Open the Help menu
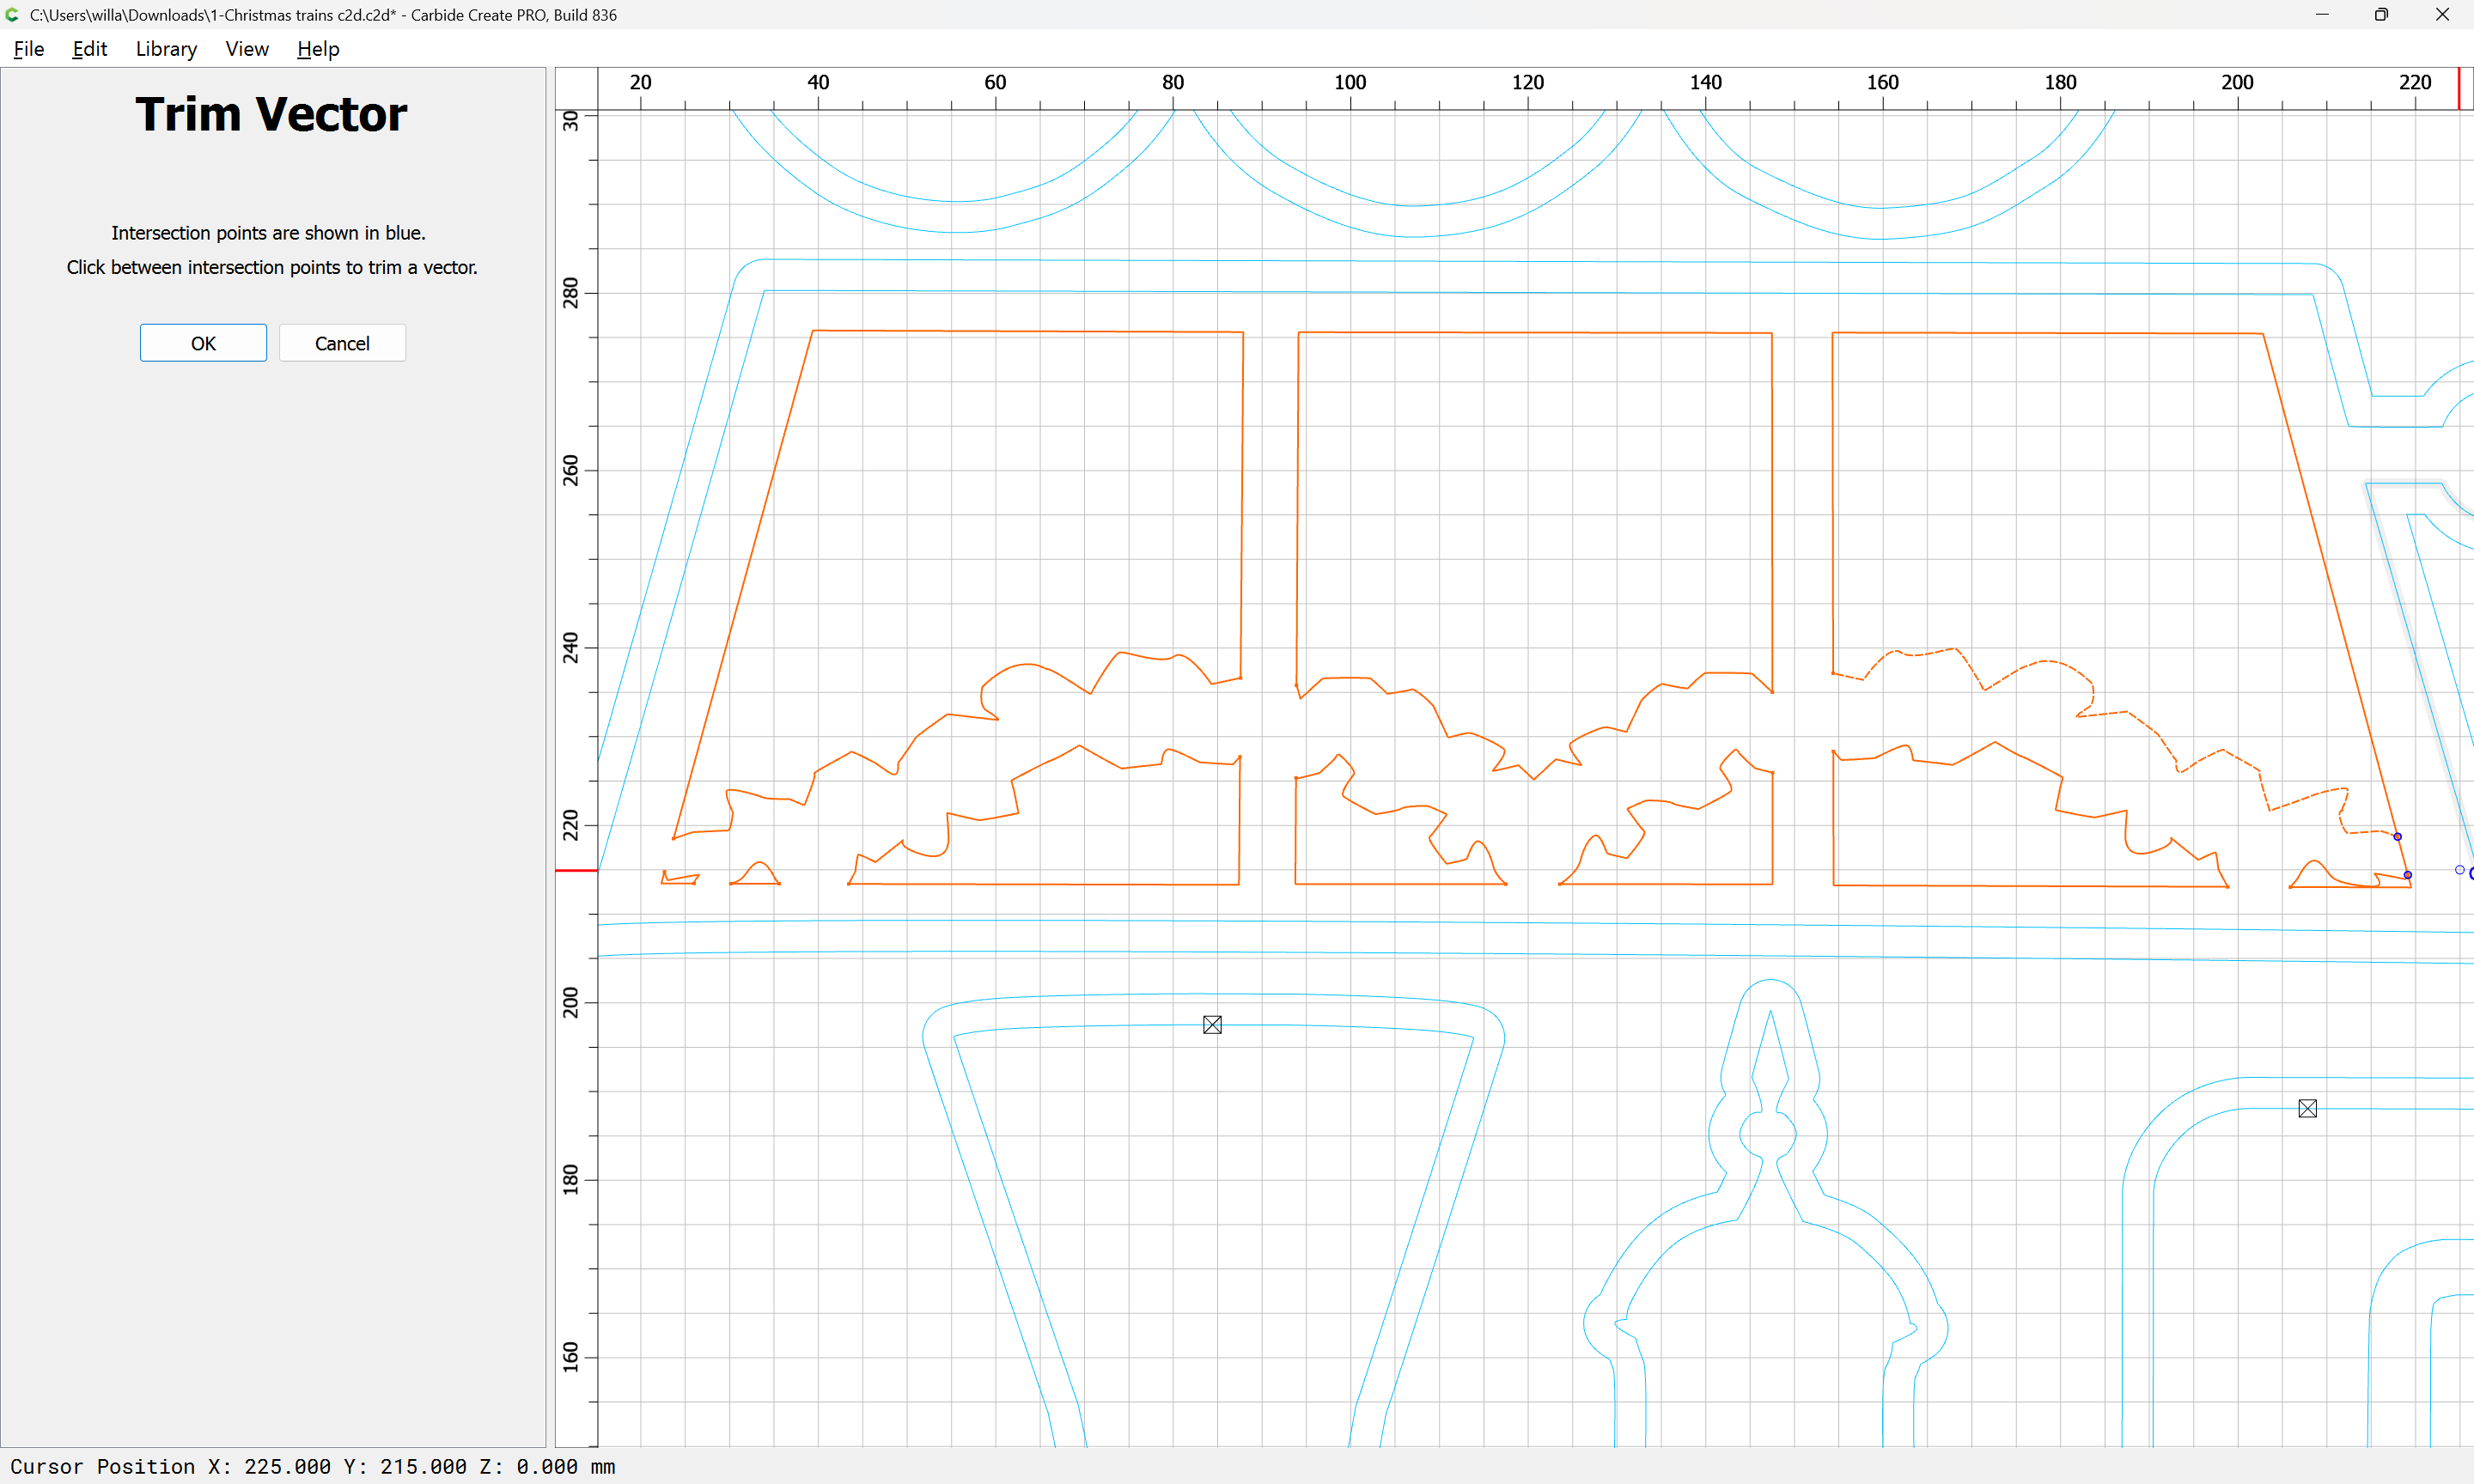This screenshot has width=2474, height=1484. (x=318, y=49)
